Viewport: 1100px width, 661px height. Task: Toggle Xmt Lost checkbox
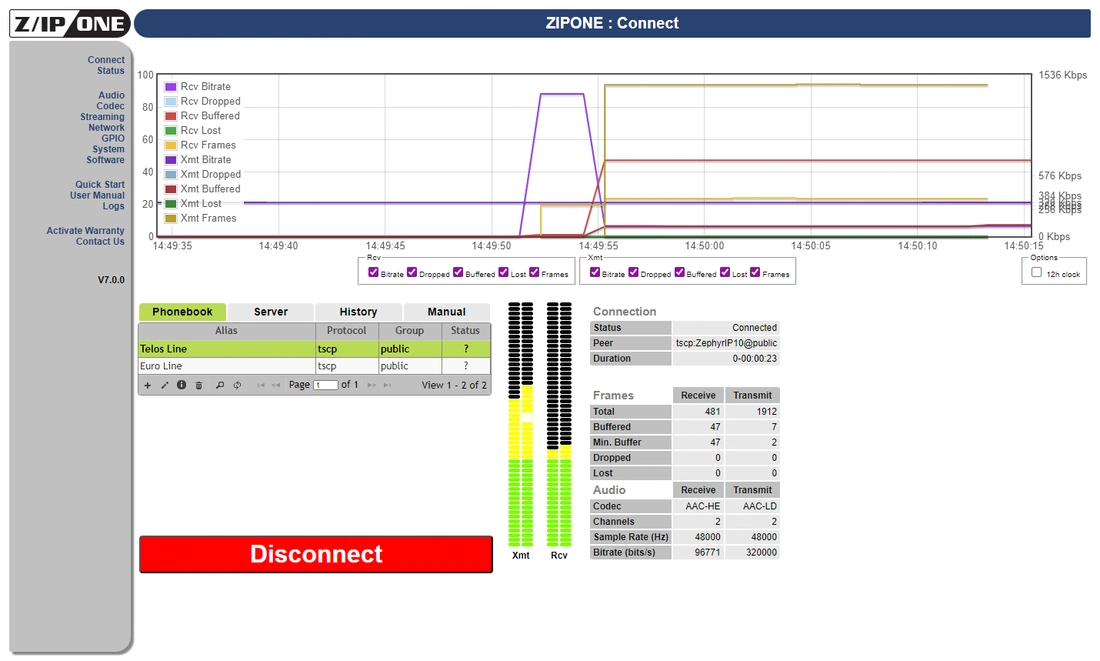(725, 272)
